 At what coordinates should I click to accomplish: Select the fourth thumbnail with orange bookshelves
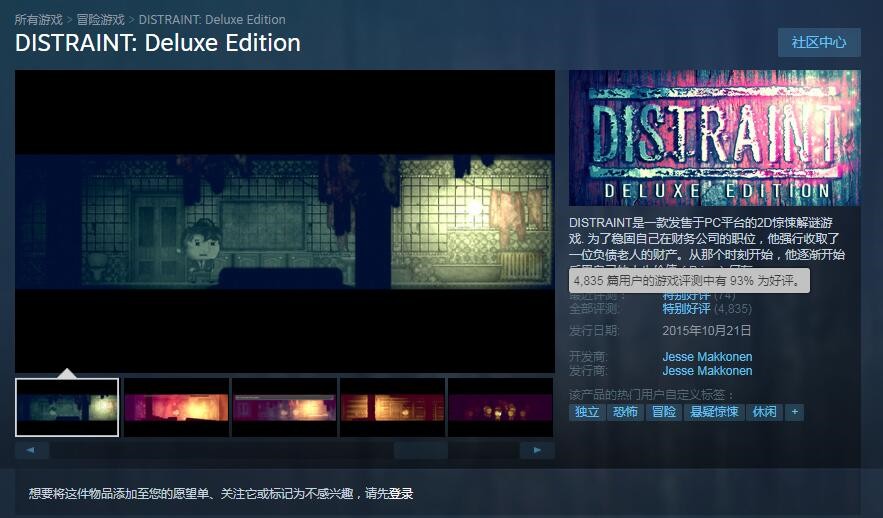coord(393,407)
